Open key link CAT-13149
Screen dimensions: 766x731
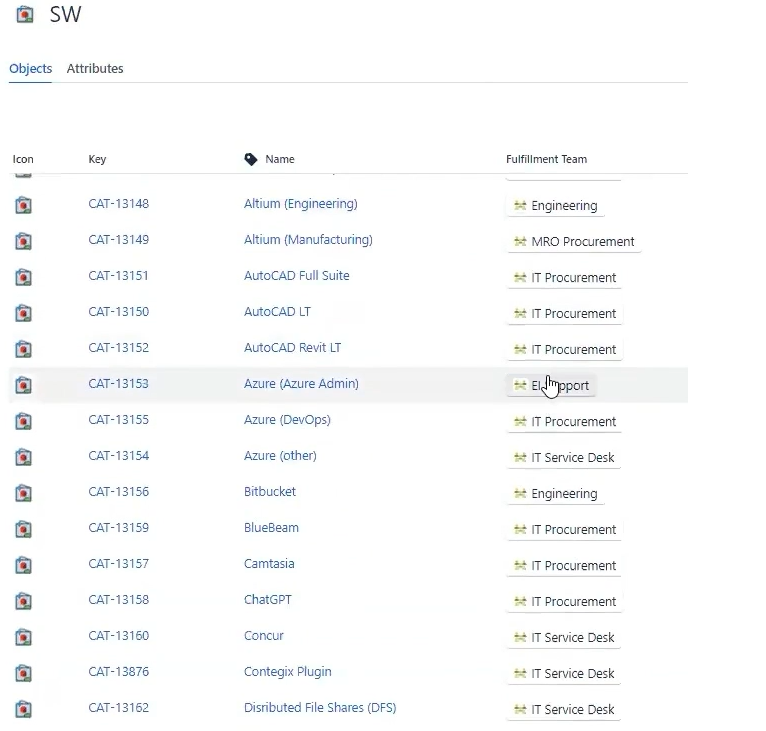119,240
